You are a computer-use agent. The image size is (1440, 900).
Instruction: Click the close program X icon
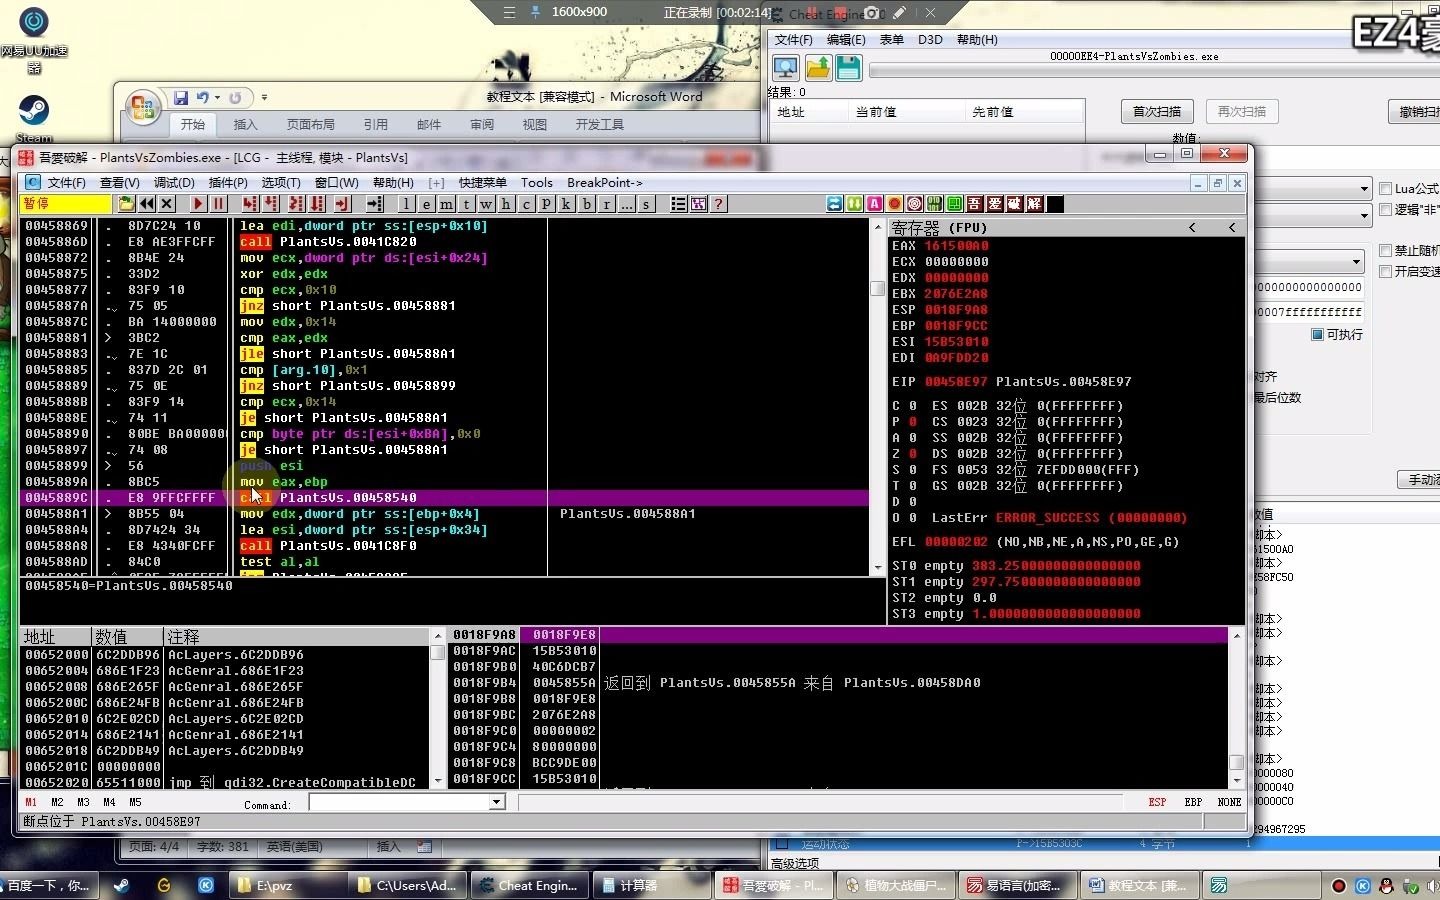tap(167, 204)
